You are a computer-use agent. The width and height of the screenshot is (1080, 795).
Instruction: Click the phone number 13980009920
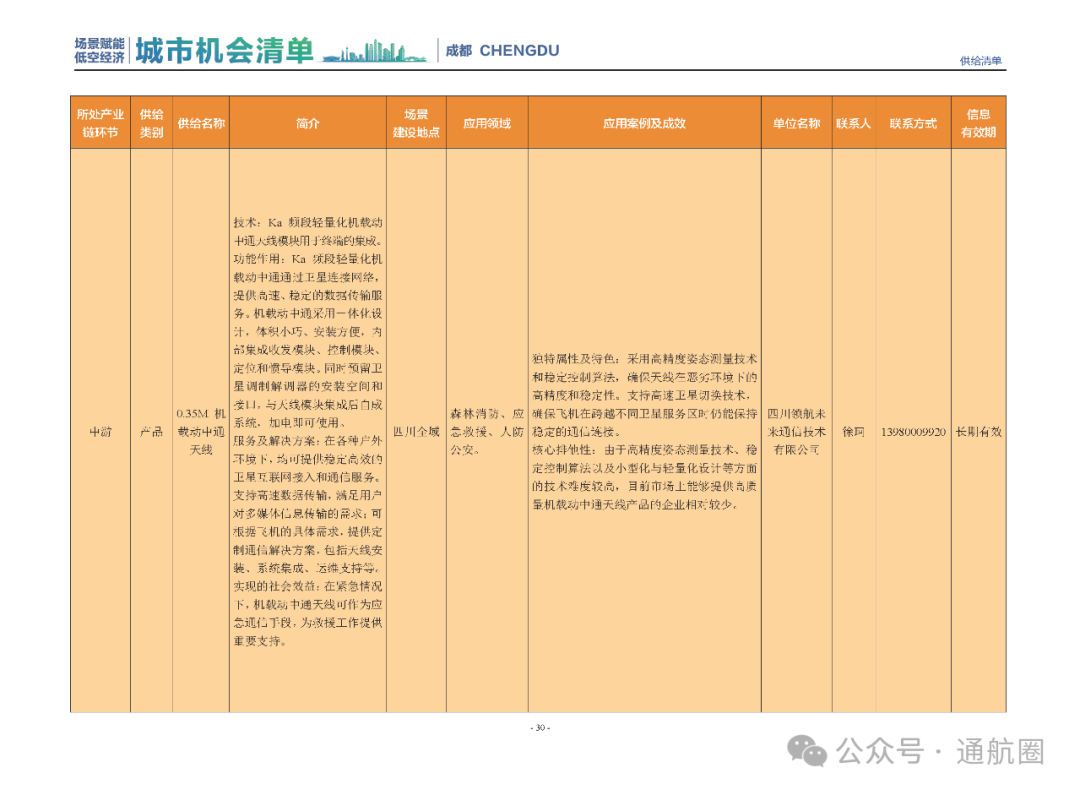[x=913, y=432]
